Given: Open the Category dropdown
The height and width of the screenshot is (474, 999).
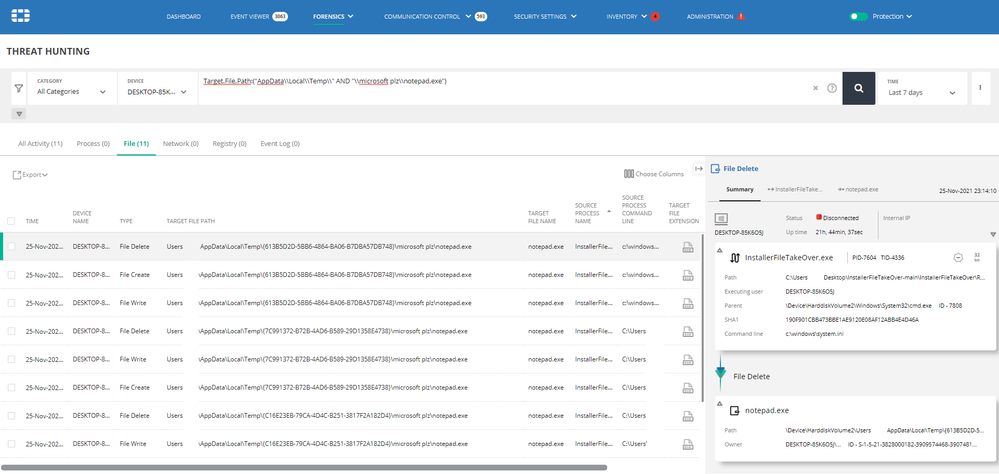Looking at the screenshot, I should pos(71,92).
